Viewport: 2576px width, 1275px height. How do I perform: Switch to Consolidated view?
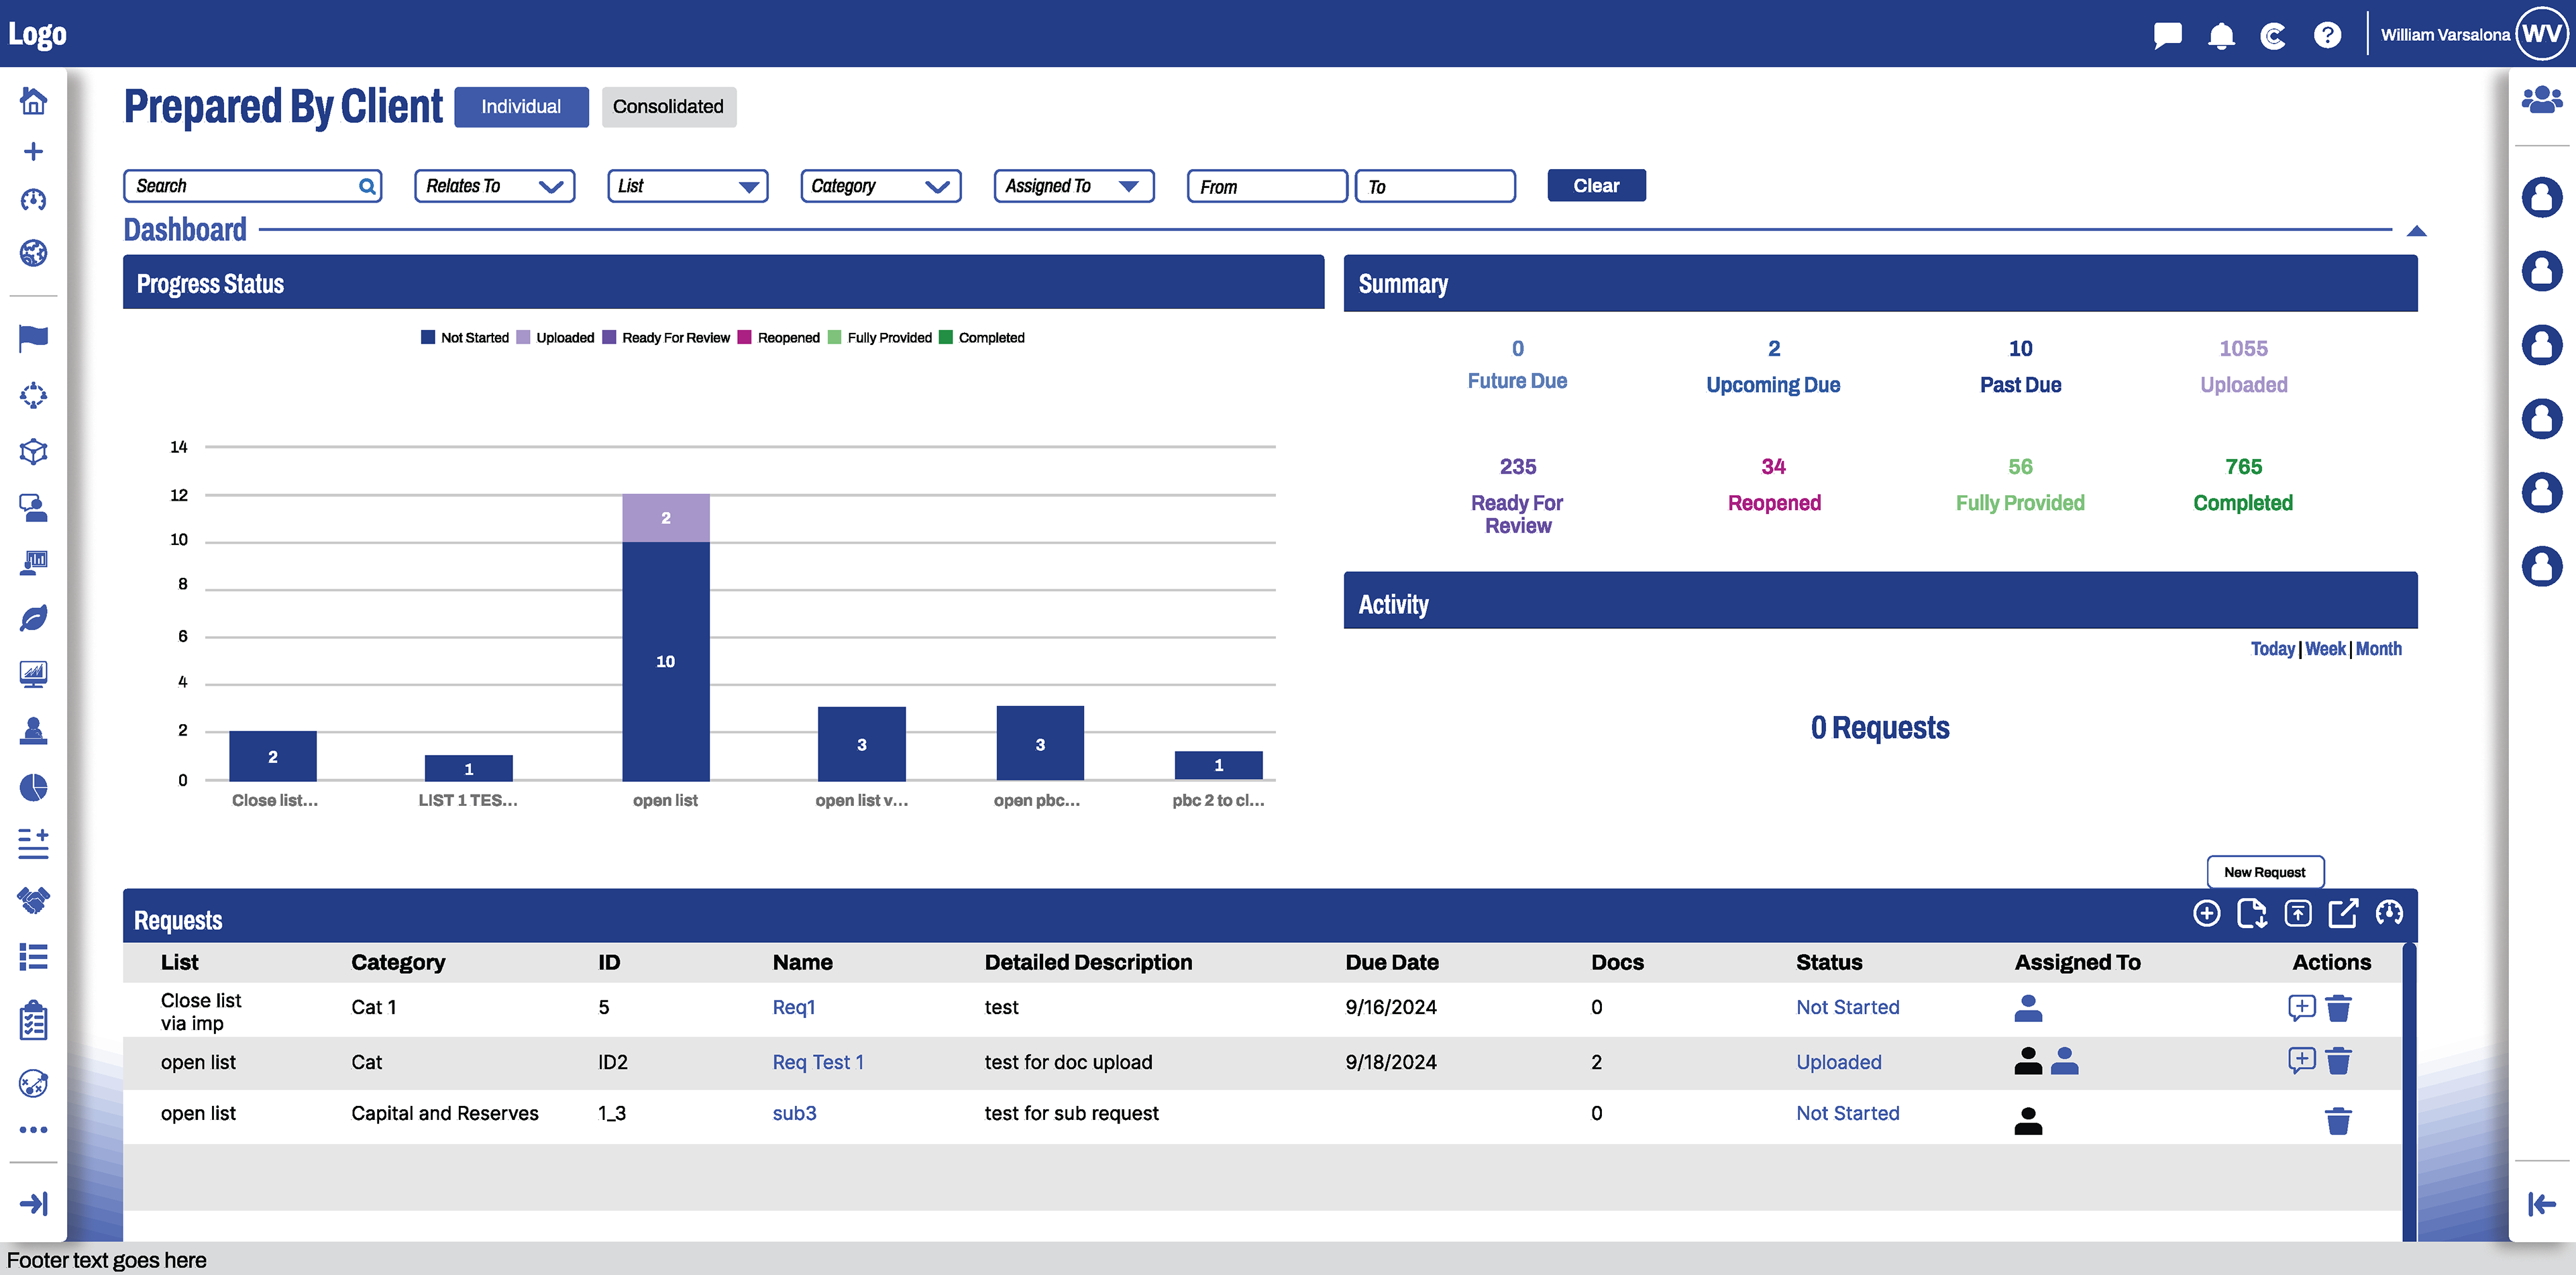(669, 107)
